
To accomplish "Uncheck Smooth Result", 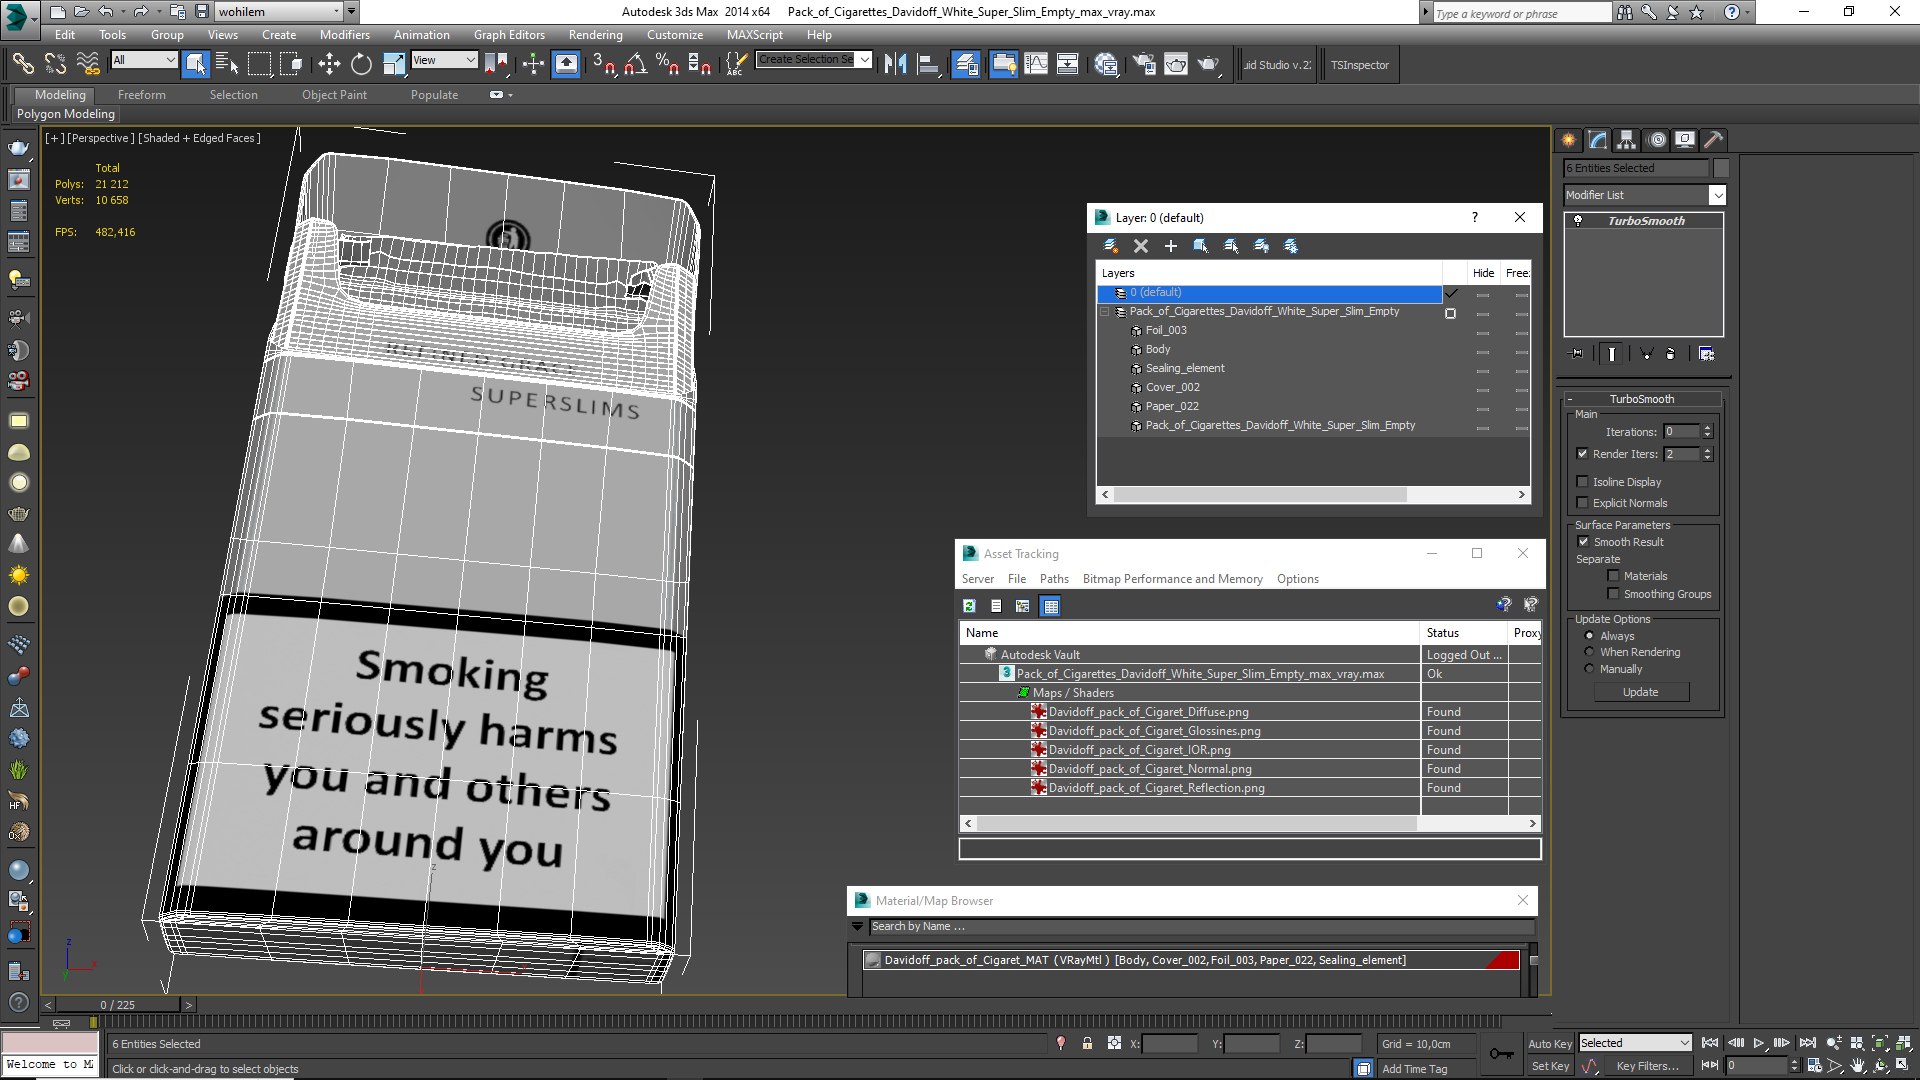I will click(x=1583, y=542).
